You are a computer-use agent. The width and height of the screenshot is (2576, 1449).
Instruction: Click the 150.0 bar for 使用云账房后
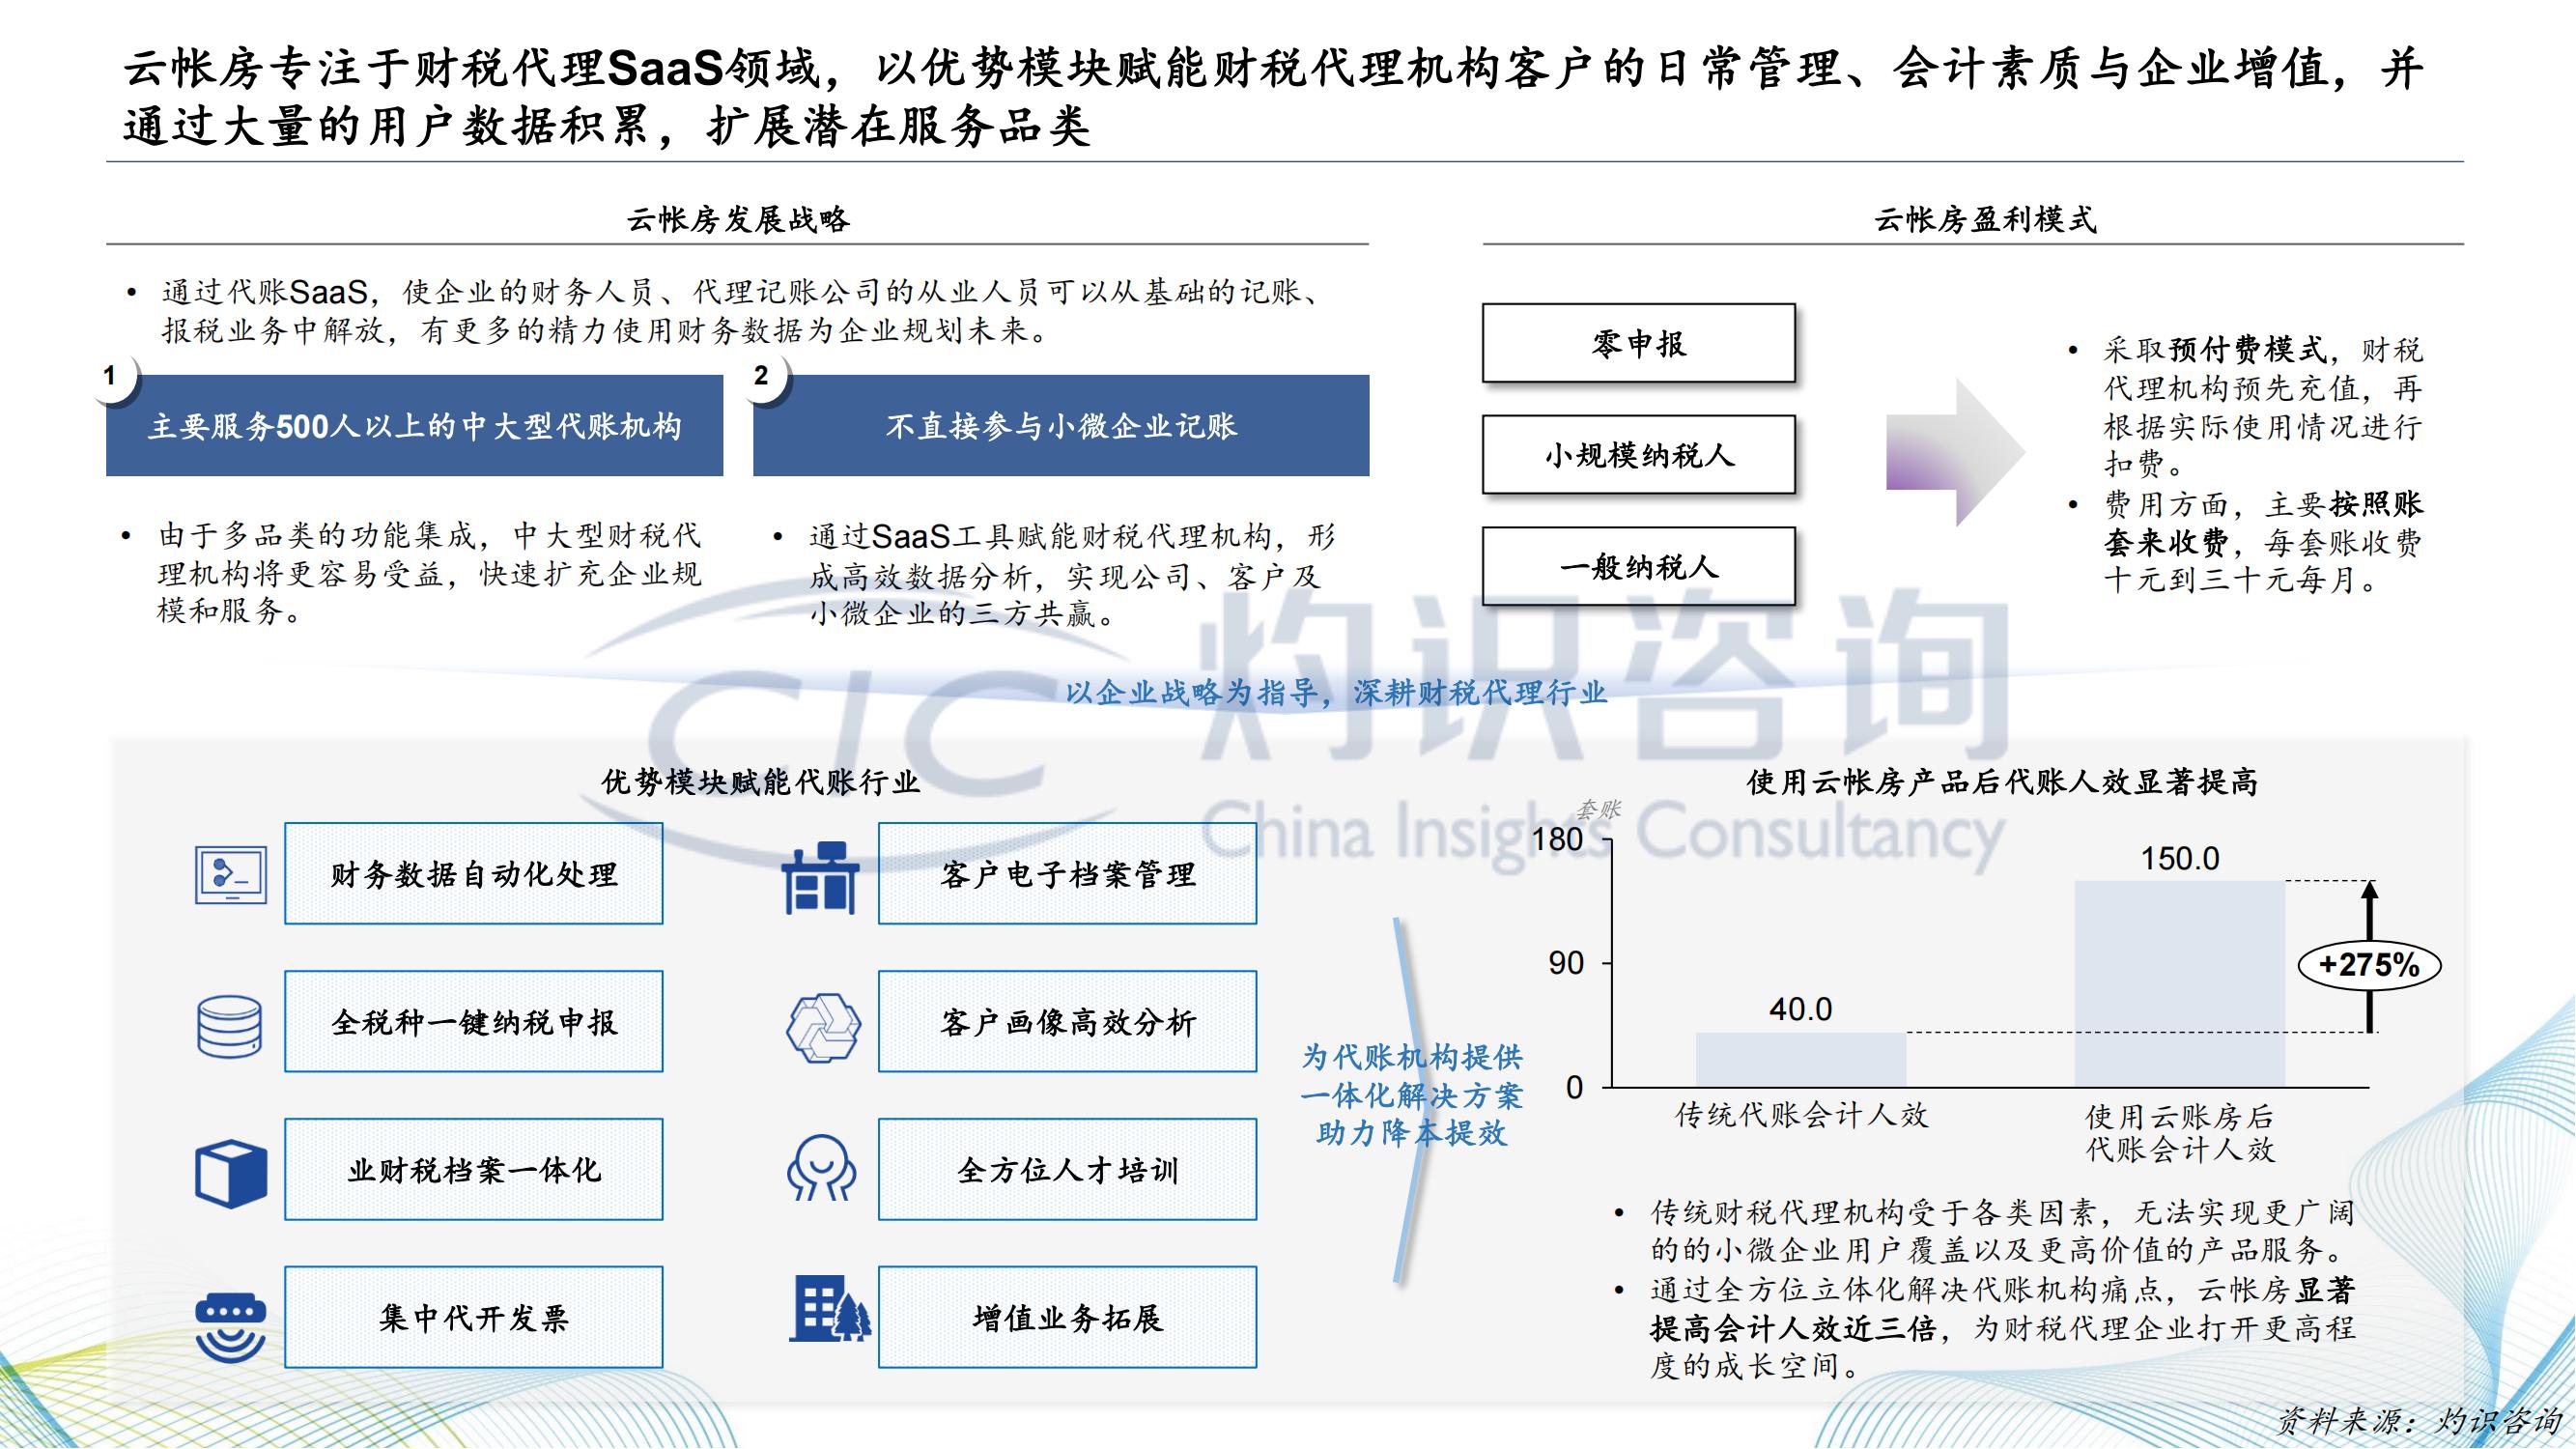2180,984
